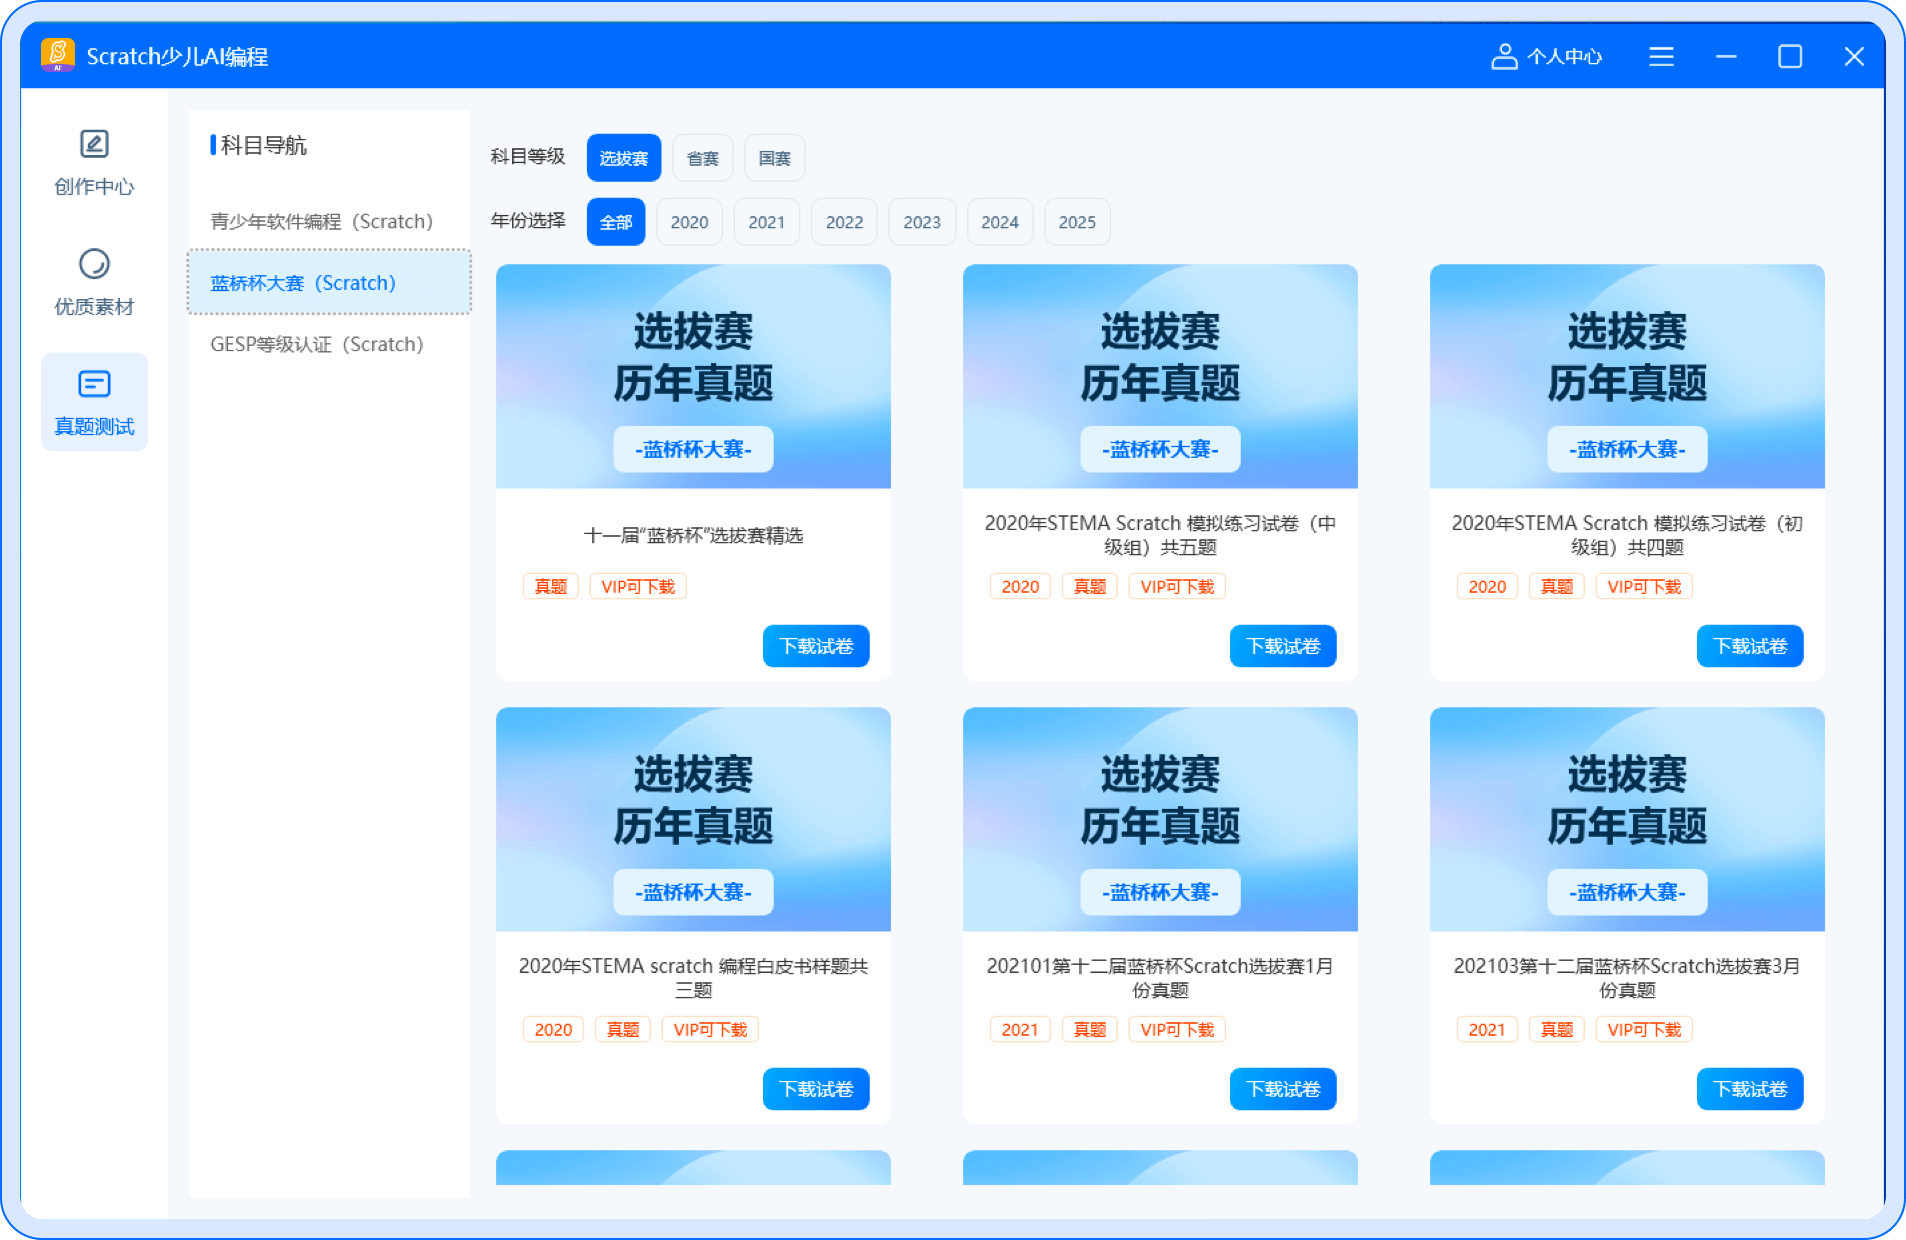Click the Scratch app logo icon
Viewport: 1906px width, 1240px height.
pyautogui.click(x=58, y=55)
